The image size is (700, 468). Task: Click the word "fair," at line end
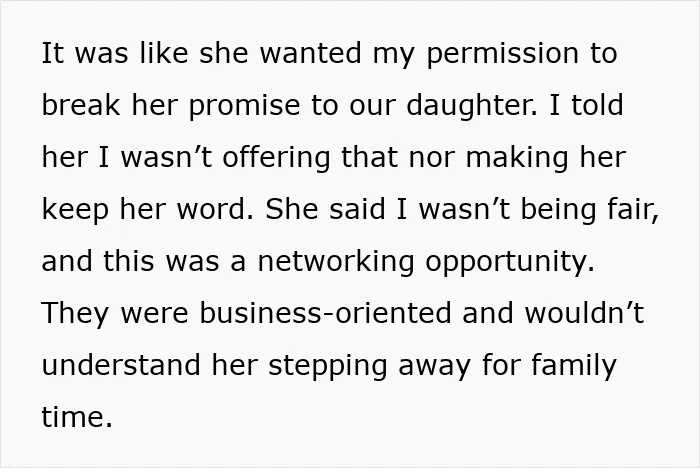point(632,209)
